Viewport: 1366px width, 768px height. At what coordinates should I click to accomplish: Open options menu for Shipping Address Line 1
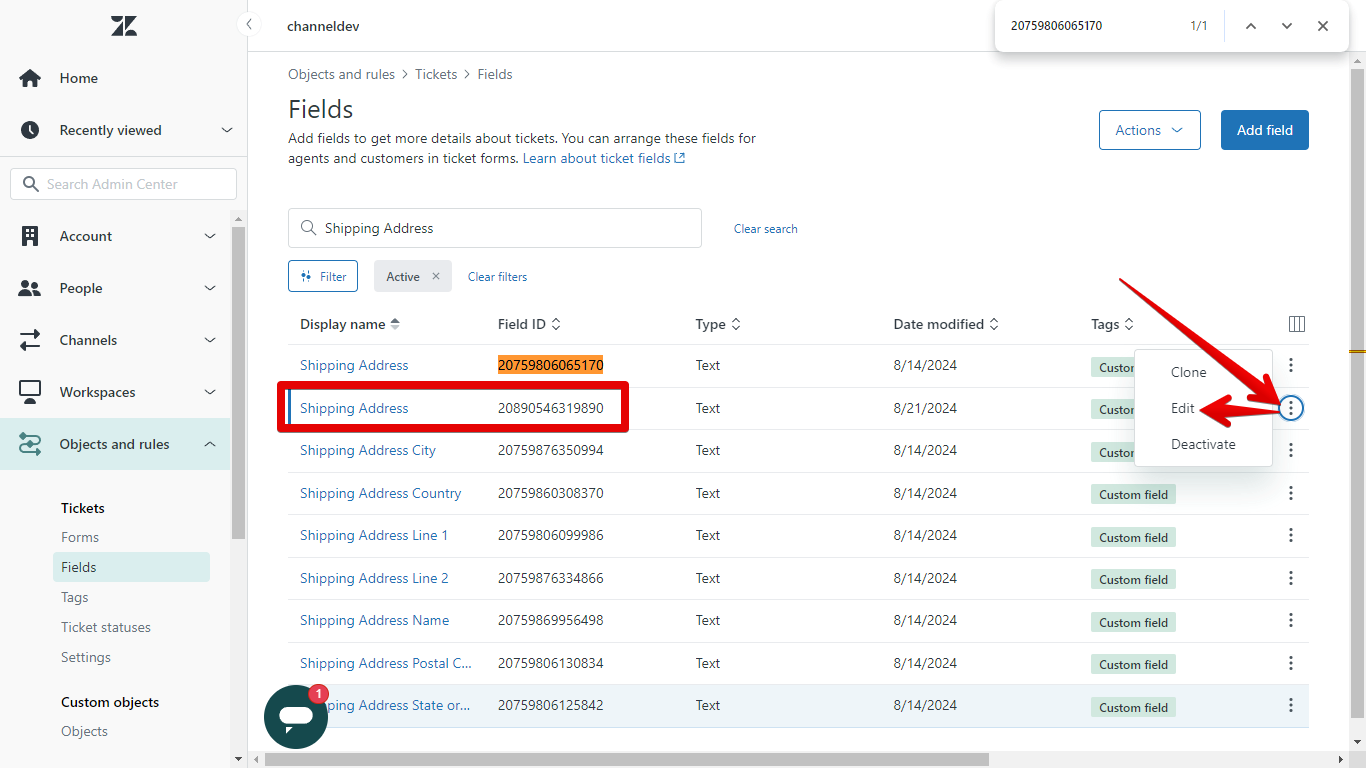pos(1291,535)
